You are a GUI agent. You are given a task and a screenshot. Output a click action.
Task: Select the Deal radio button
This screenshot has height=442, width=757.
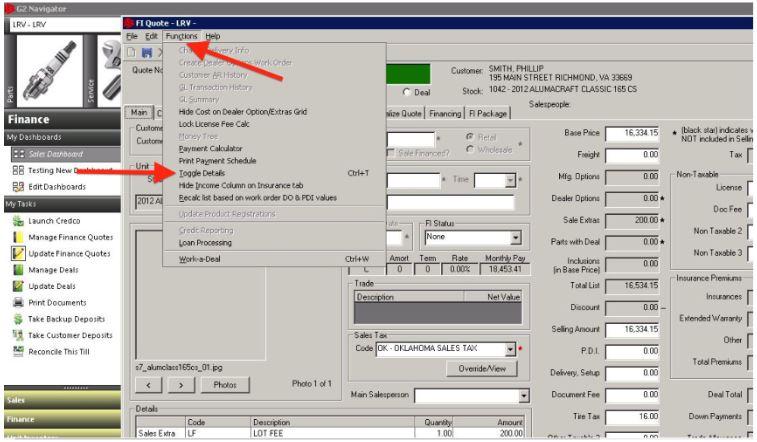click(407, 92)
